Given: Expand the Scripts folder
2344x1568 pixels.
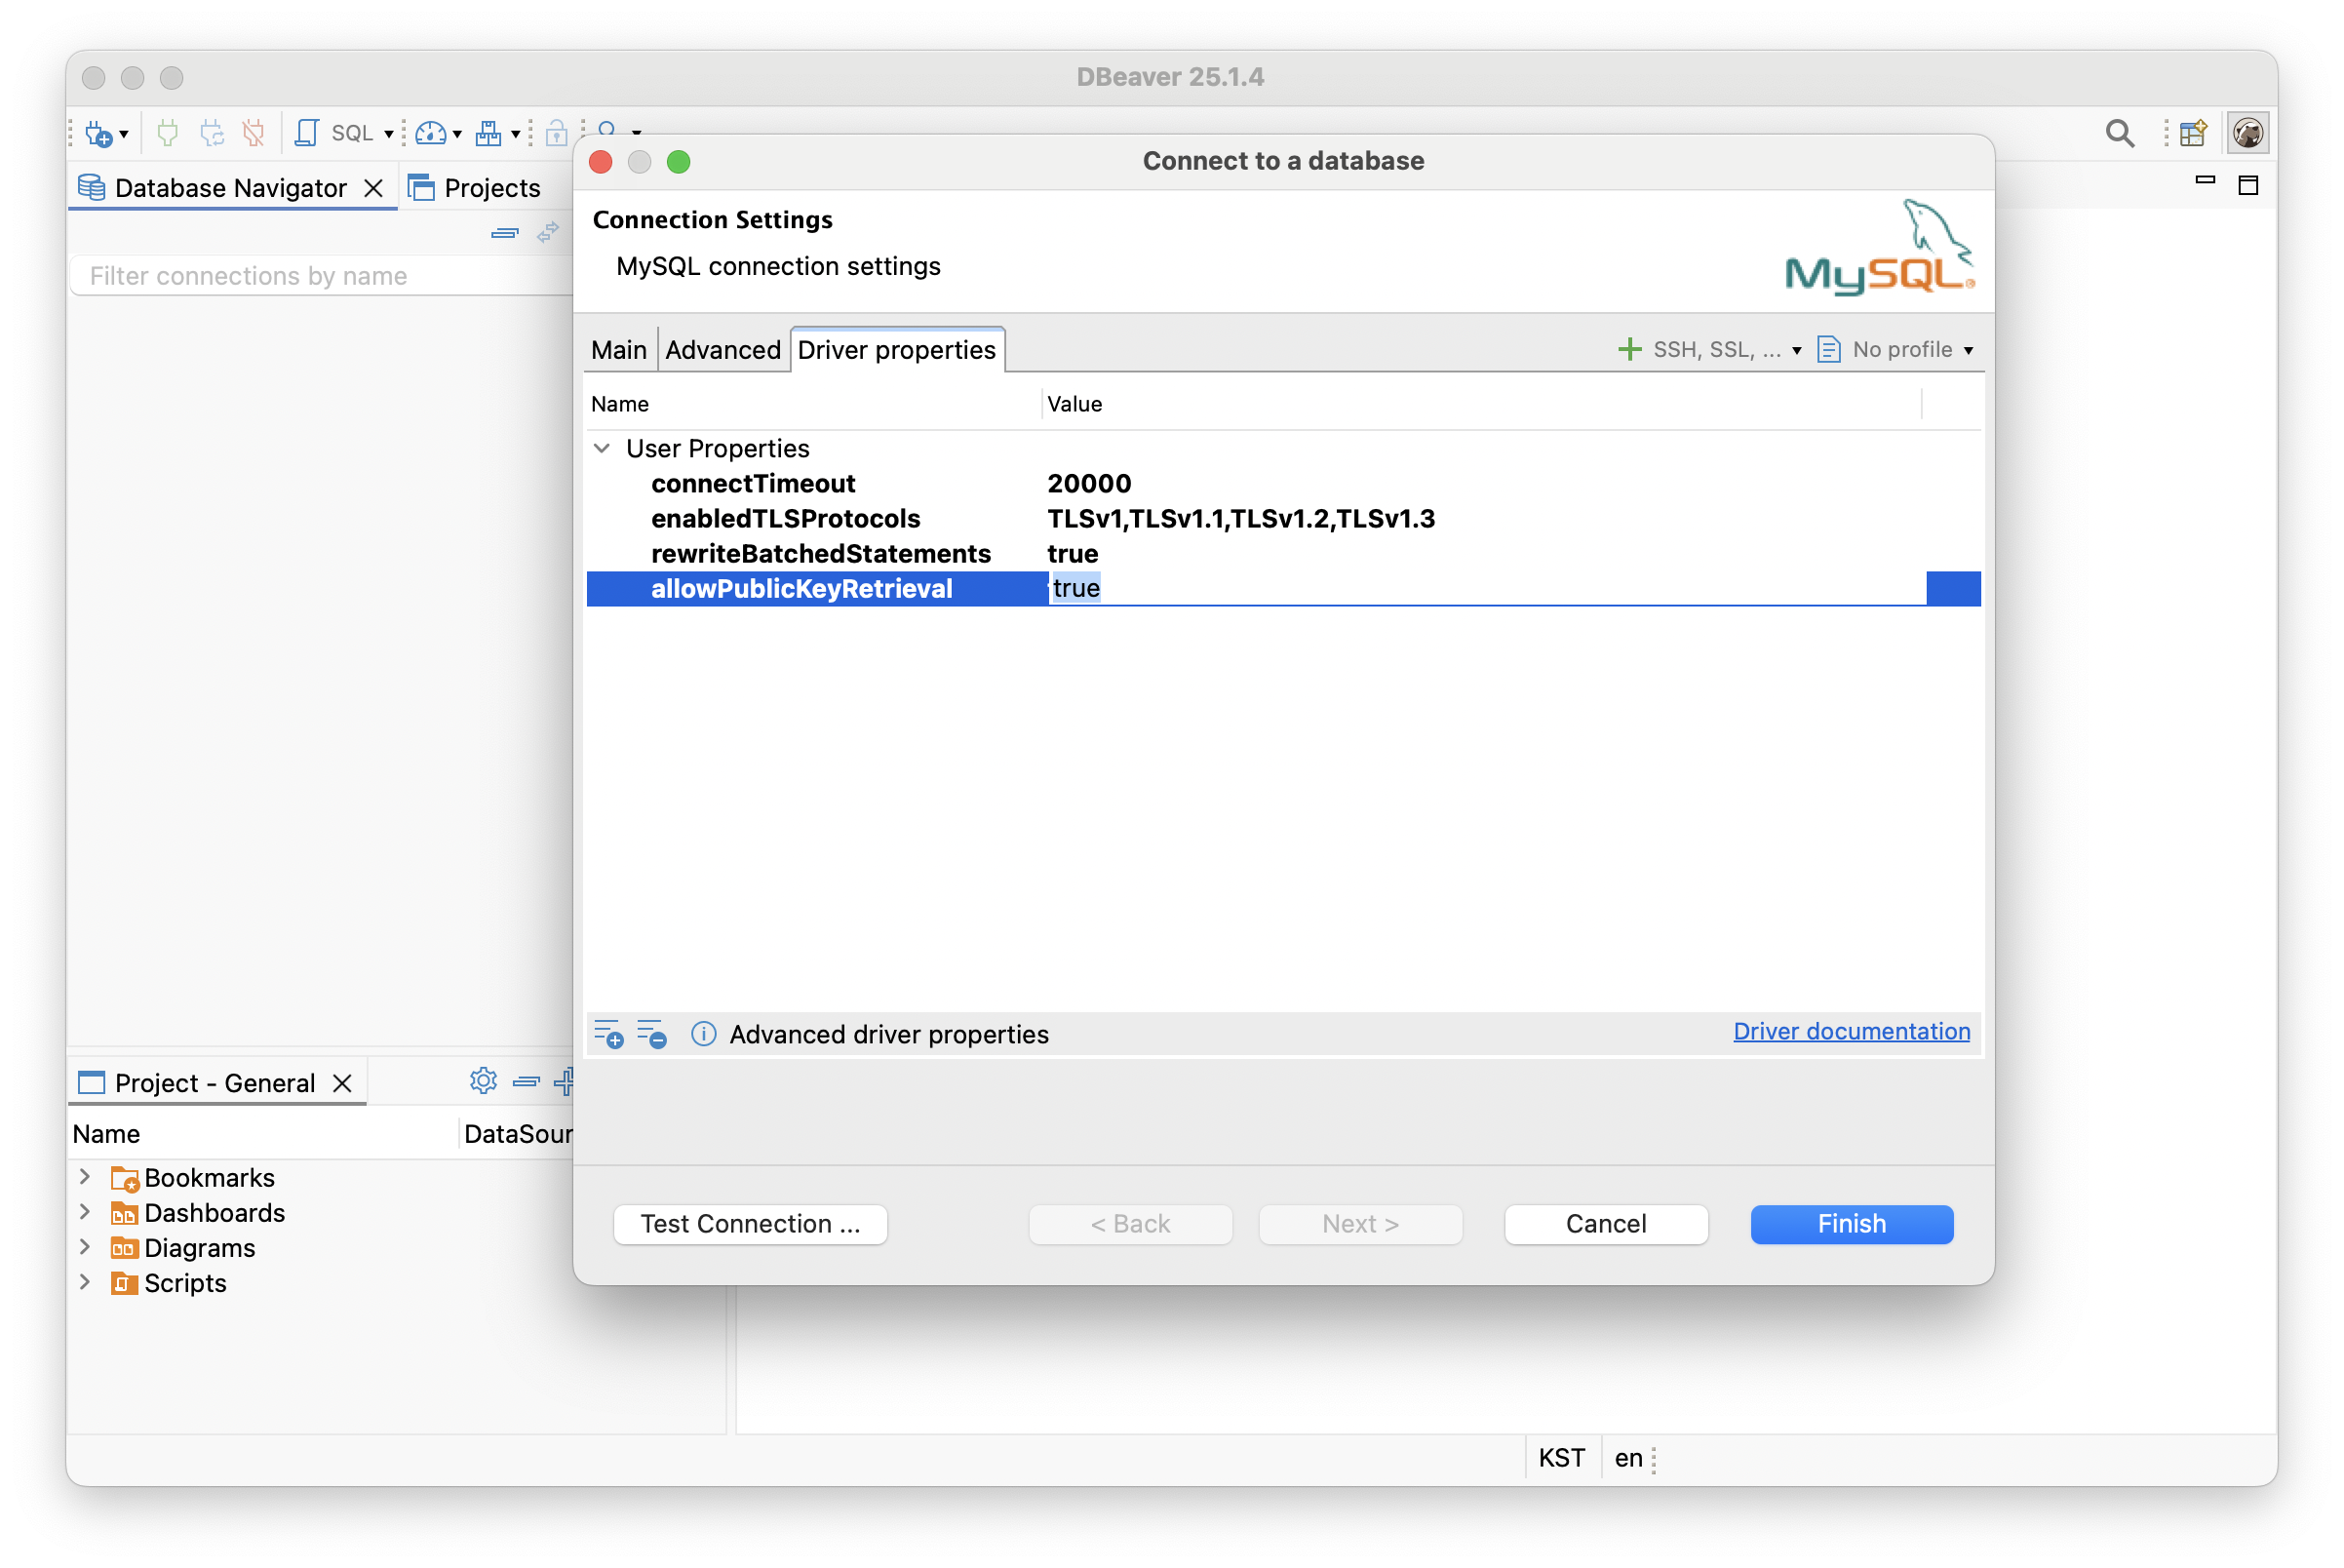Looking at the screenshot, I should 85,1282.
